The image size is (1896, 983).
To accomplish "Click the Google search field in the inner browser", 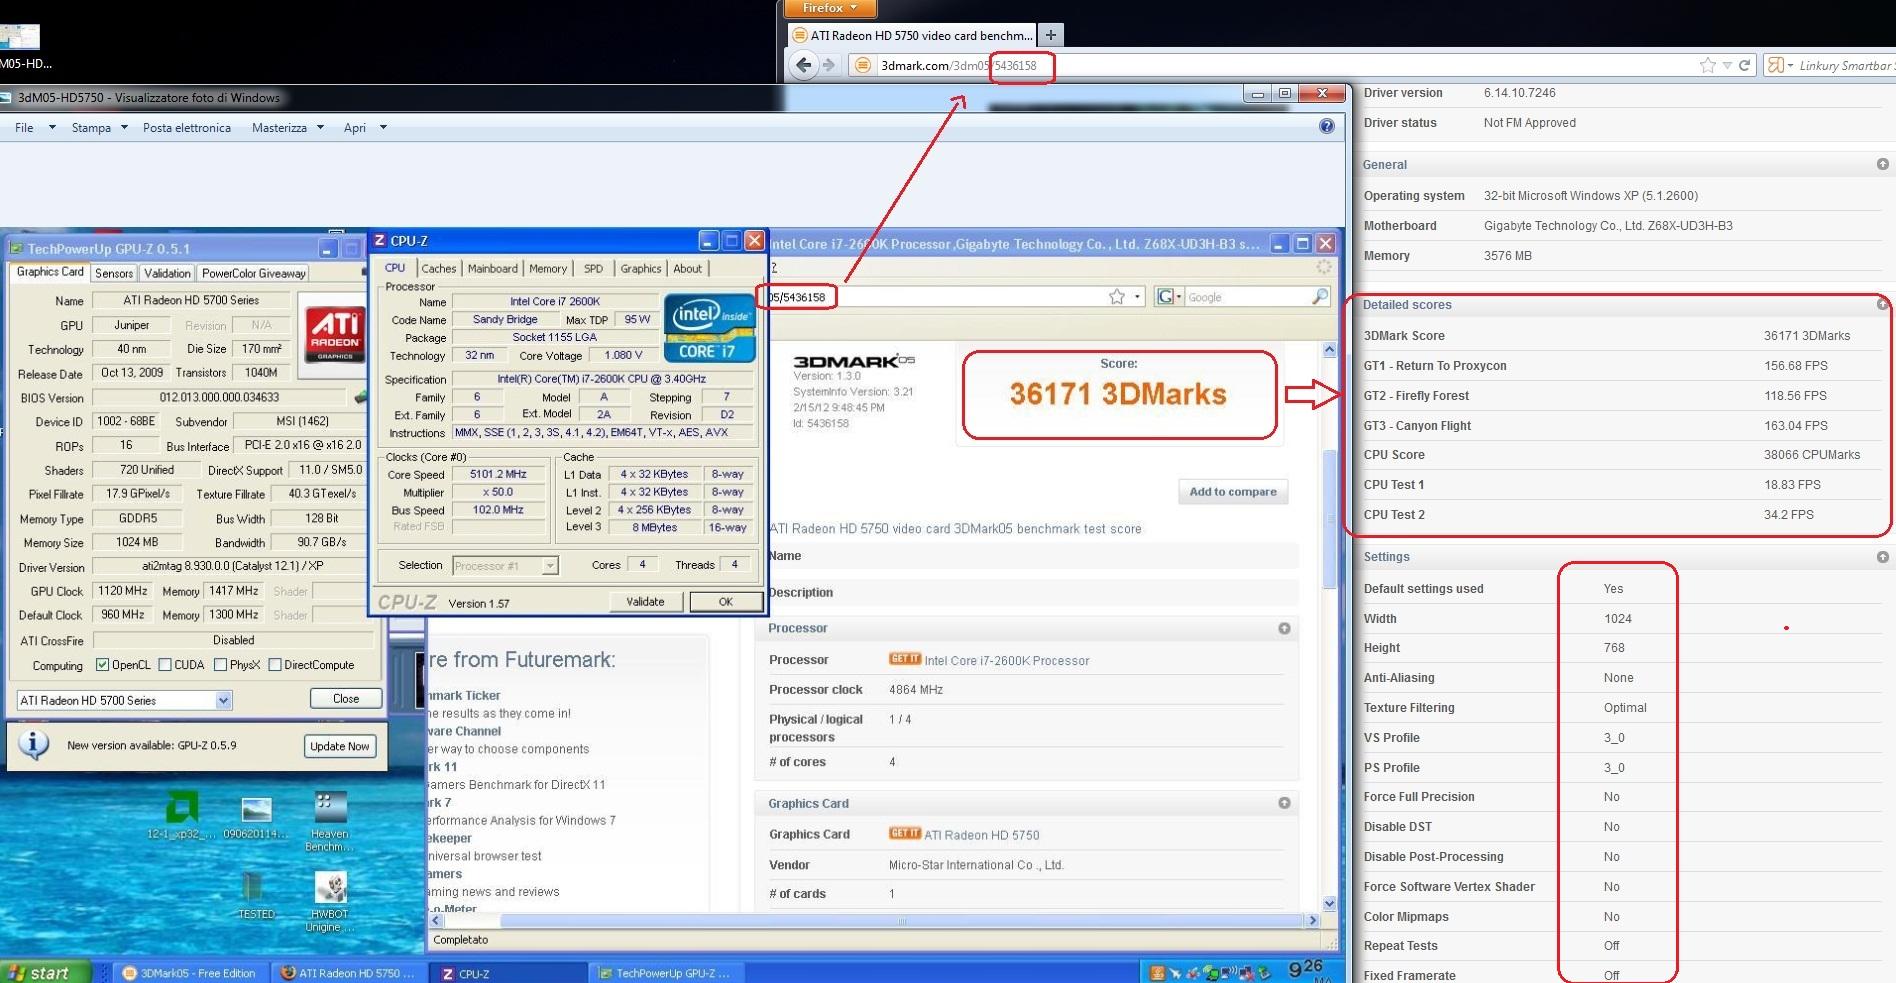I will click(1245, 297).
